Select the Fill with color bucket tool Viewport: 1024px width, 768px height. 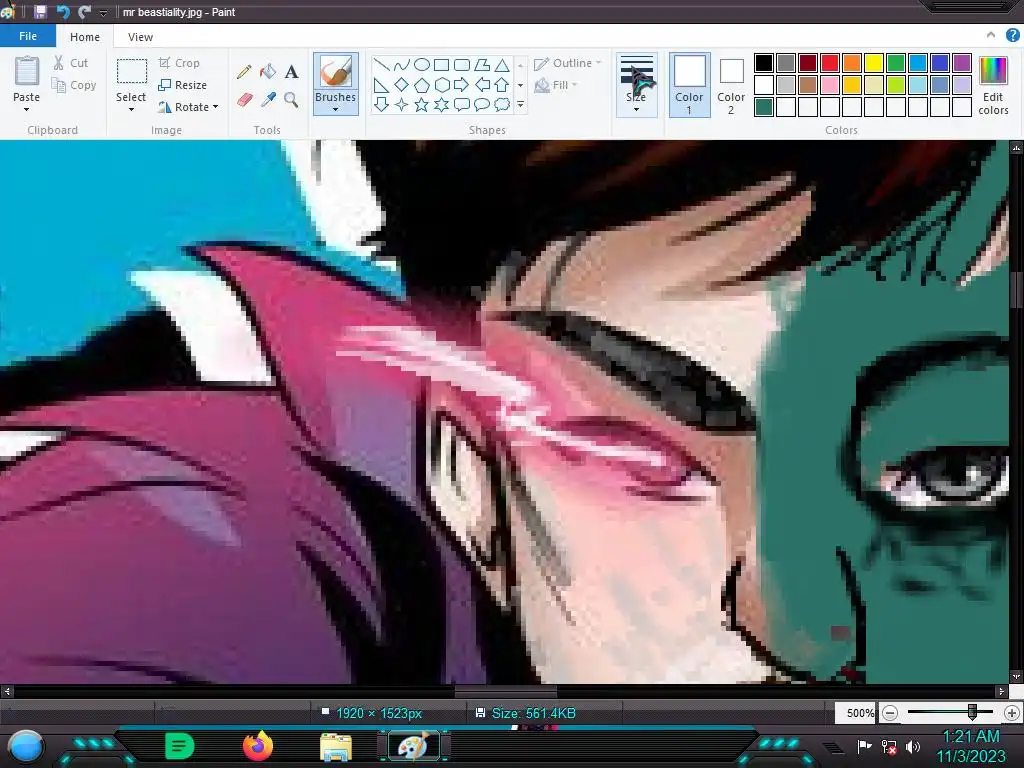[x=268, y=71]
